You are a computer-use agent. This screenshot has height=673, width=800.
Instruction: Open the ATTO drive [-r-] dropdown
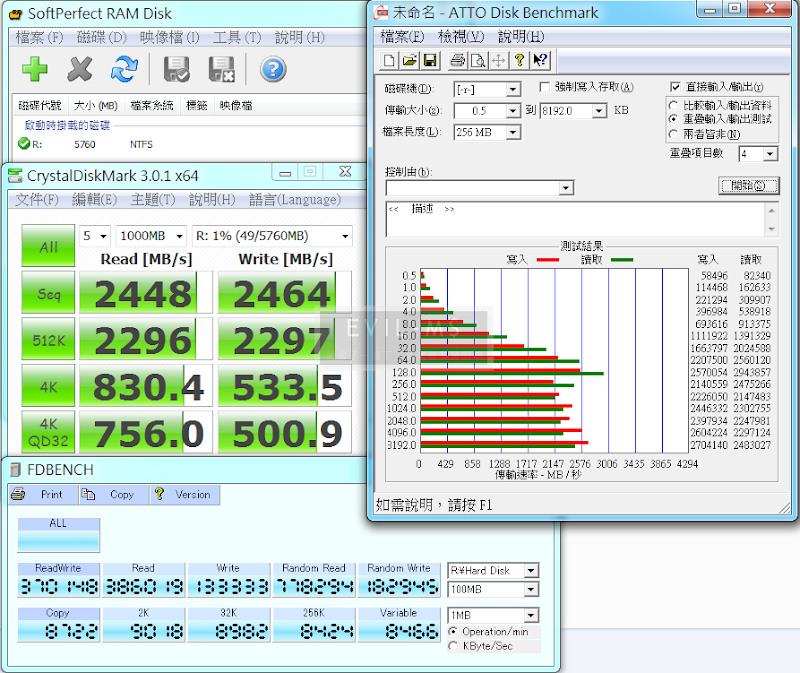click(513, 90)
